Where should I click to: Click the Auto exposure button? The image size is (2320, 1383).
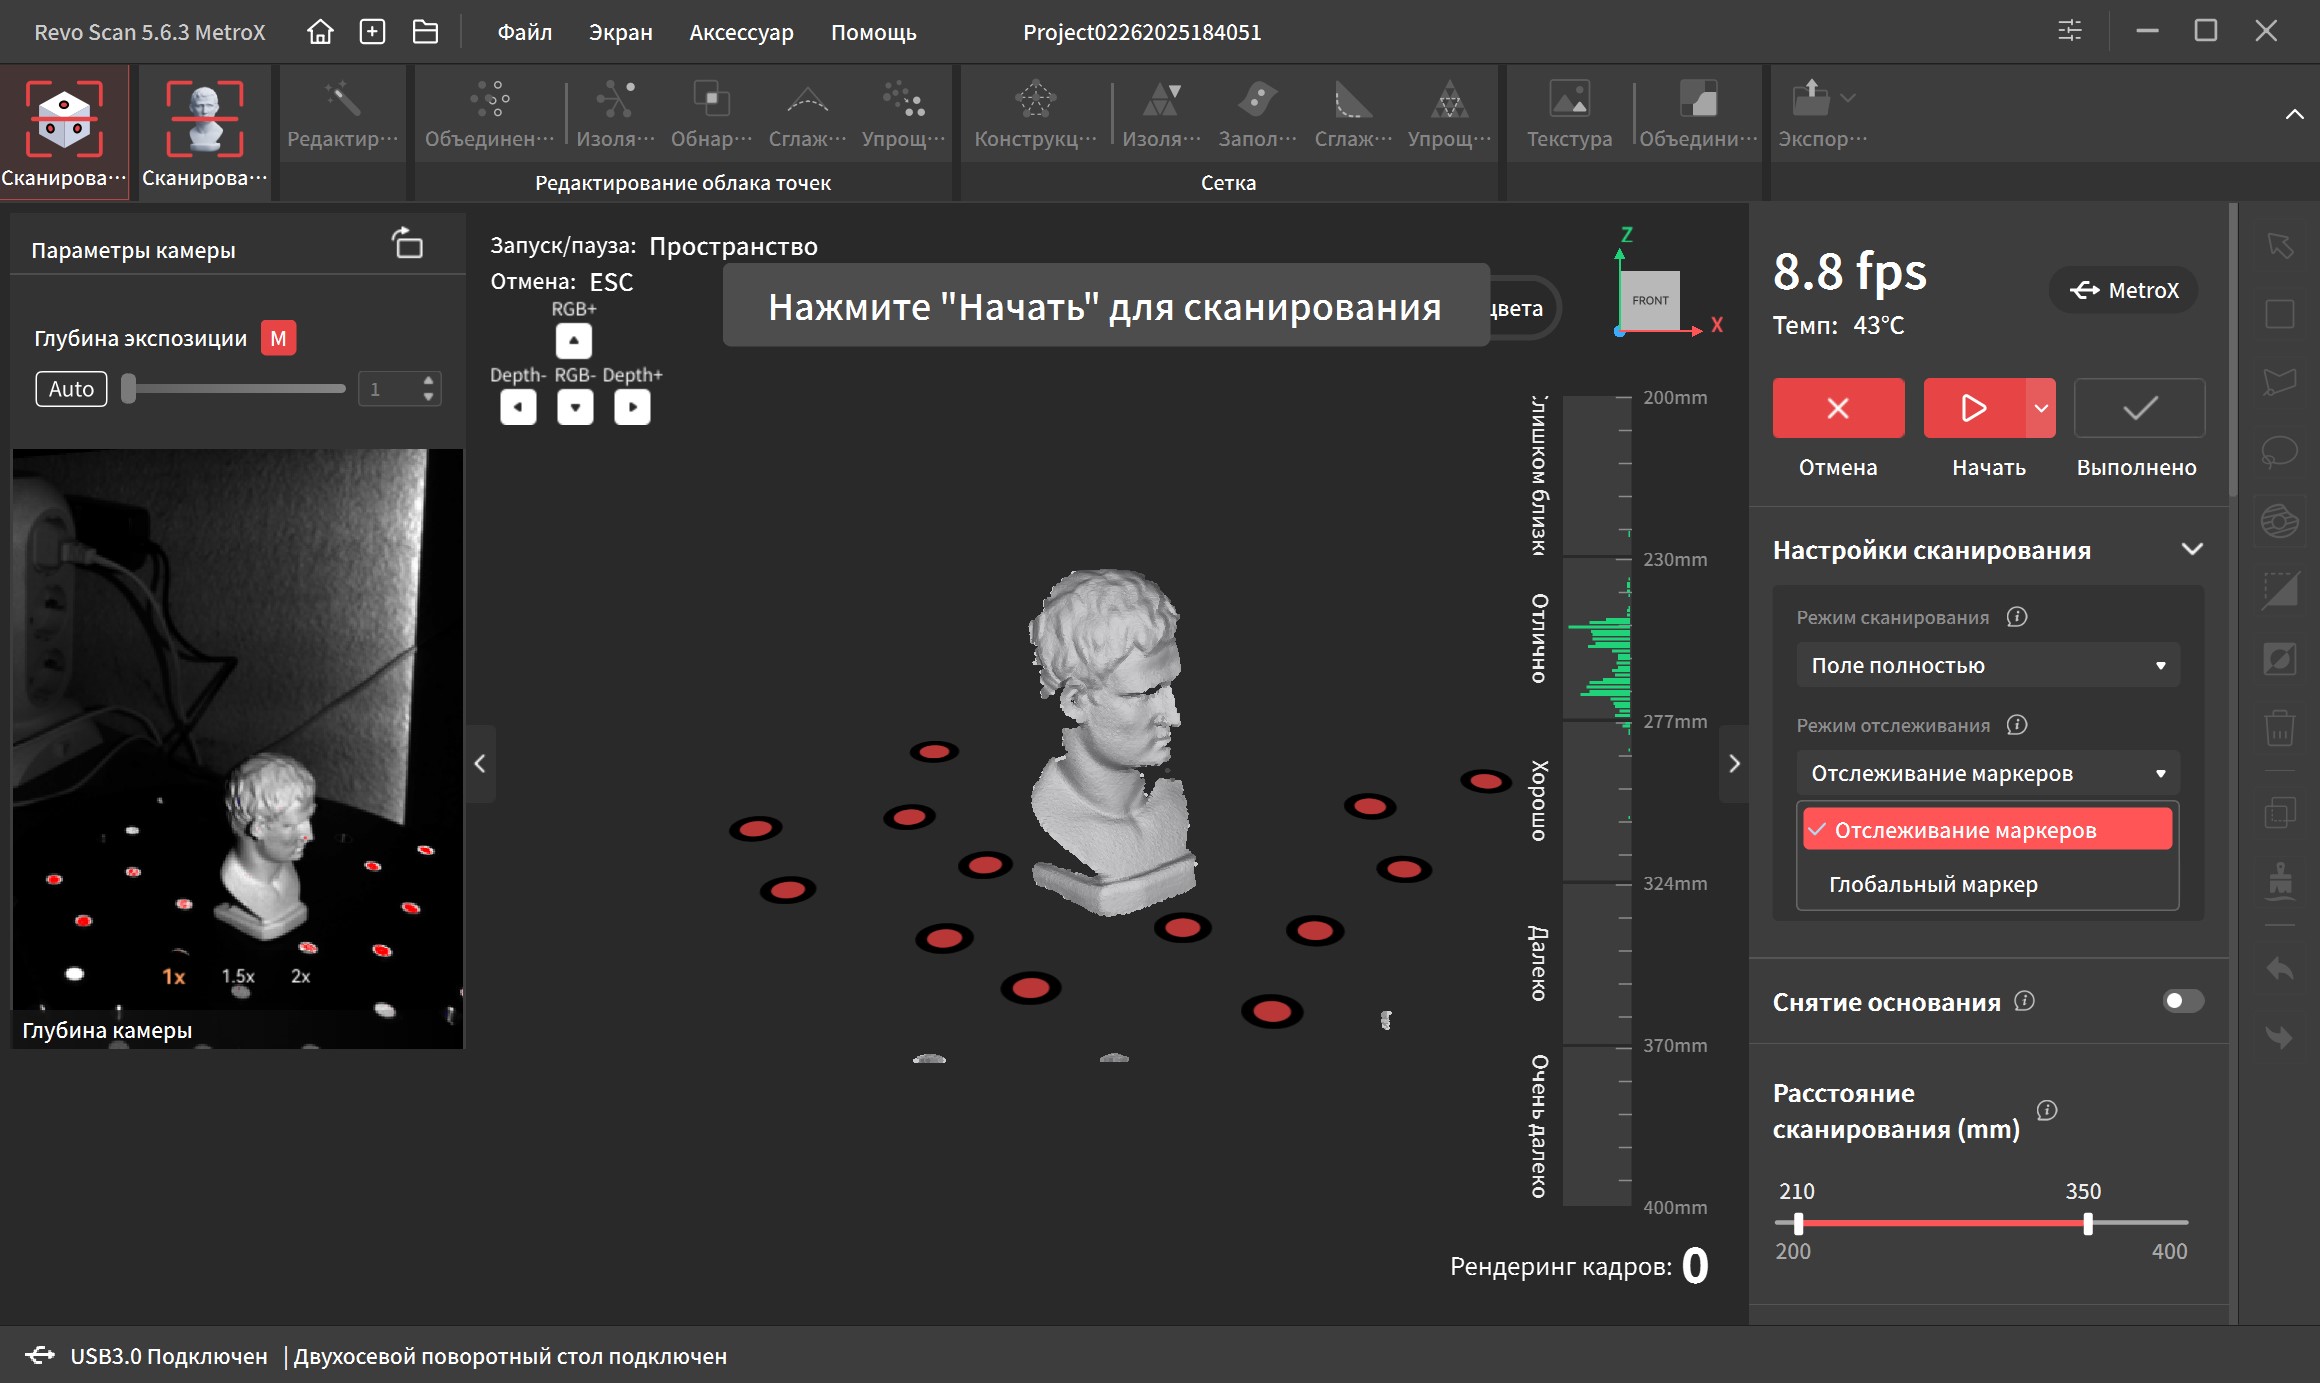pos(72,389)
